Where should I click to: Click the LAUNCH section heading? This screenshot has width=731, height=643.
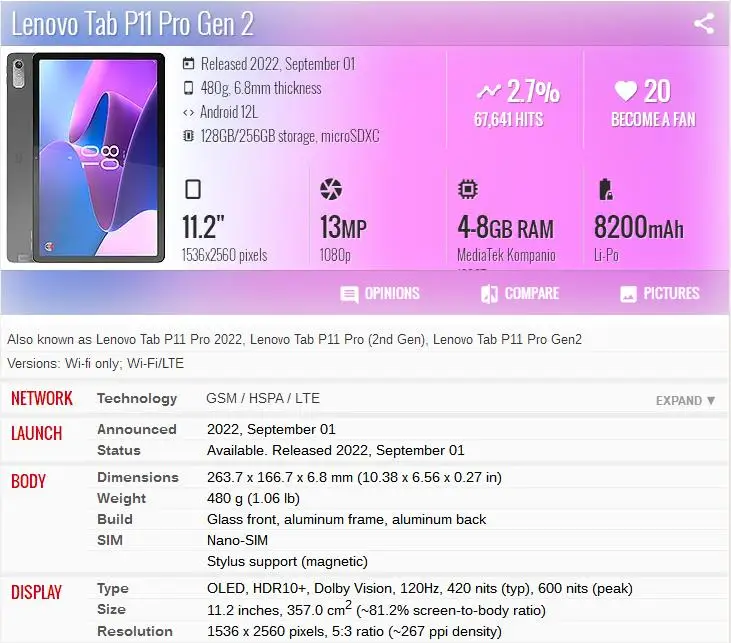coord(36,433)
